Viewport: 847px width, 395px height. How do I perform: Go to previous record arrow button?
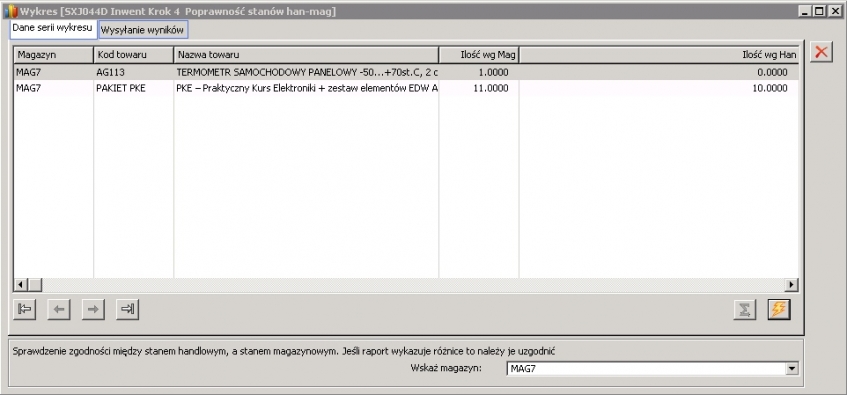(x=59, y=309)
